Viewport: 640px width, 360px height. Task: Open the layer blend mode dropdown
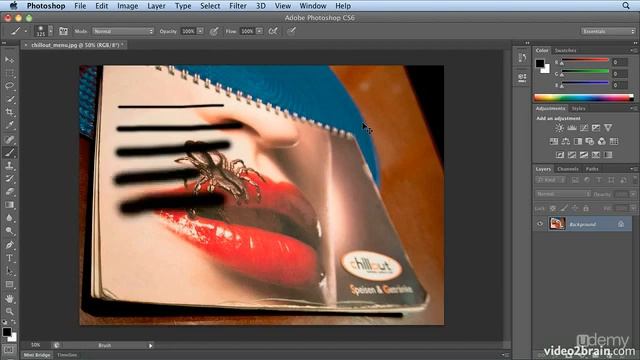pyautogui.click(x=563, y=194)
